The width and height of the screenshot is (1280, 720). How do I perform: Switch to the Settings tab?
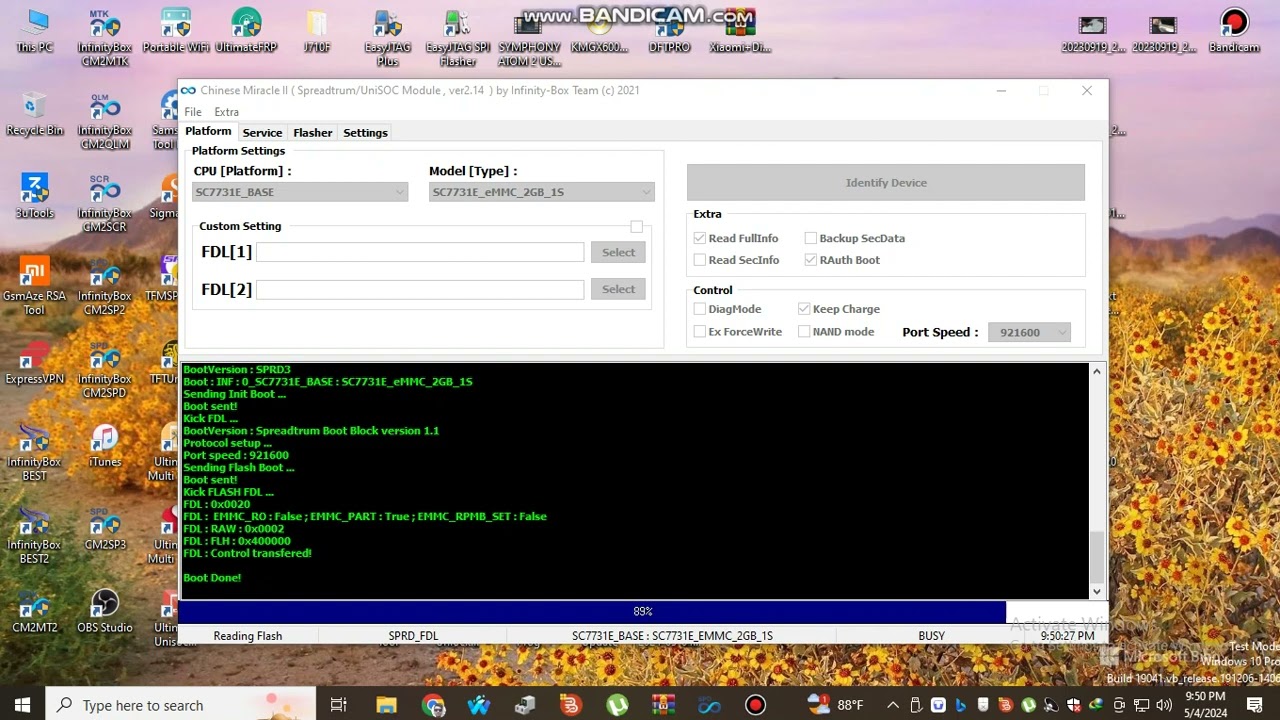tap(365, 133)
